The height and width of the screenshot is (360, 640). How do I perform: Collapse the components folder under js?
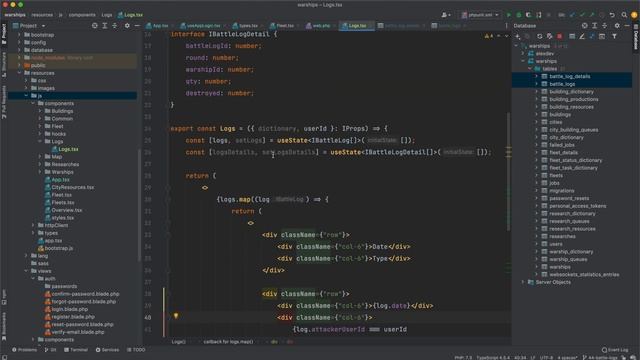tap(33, 103)
